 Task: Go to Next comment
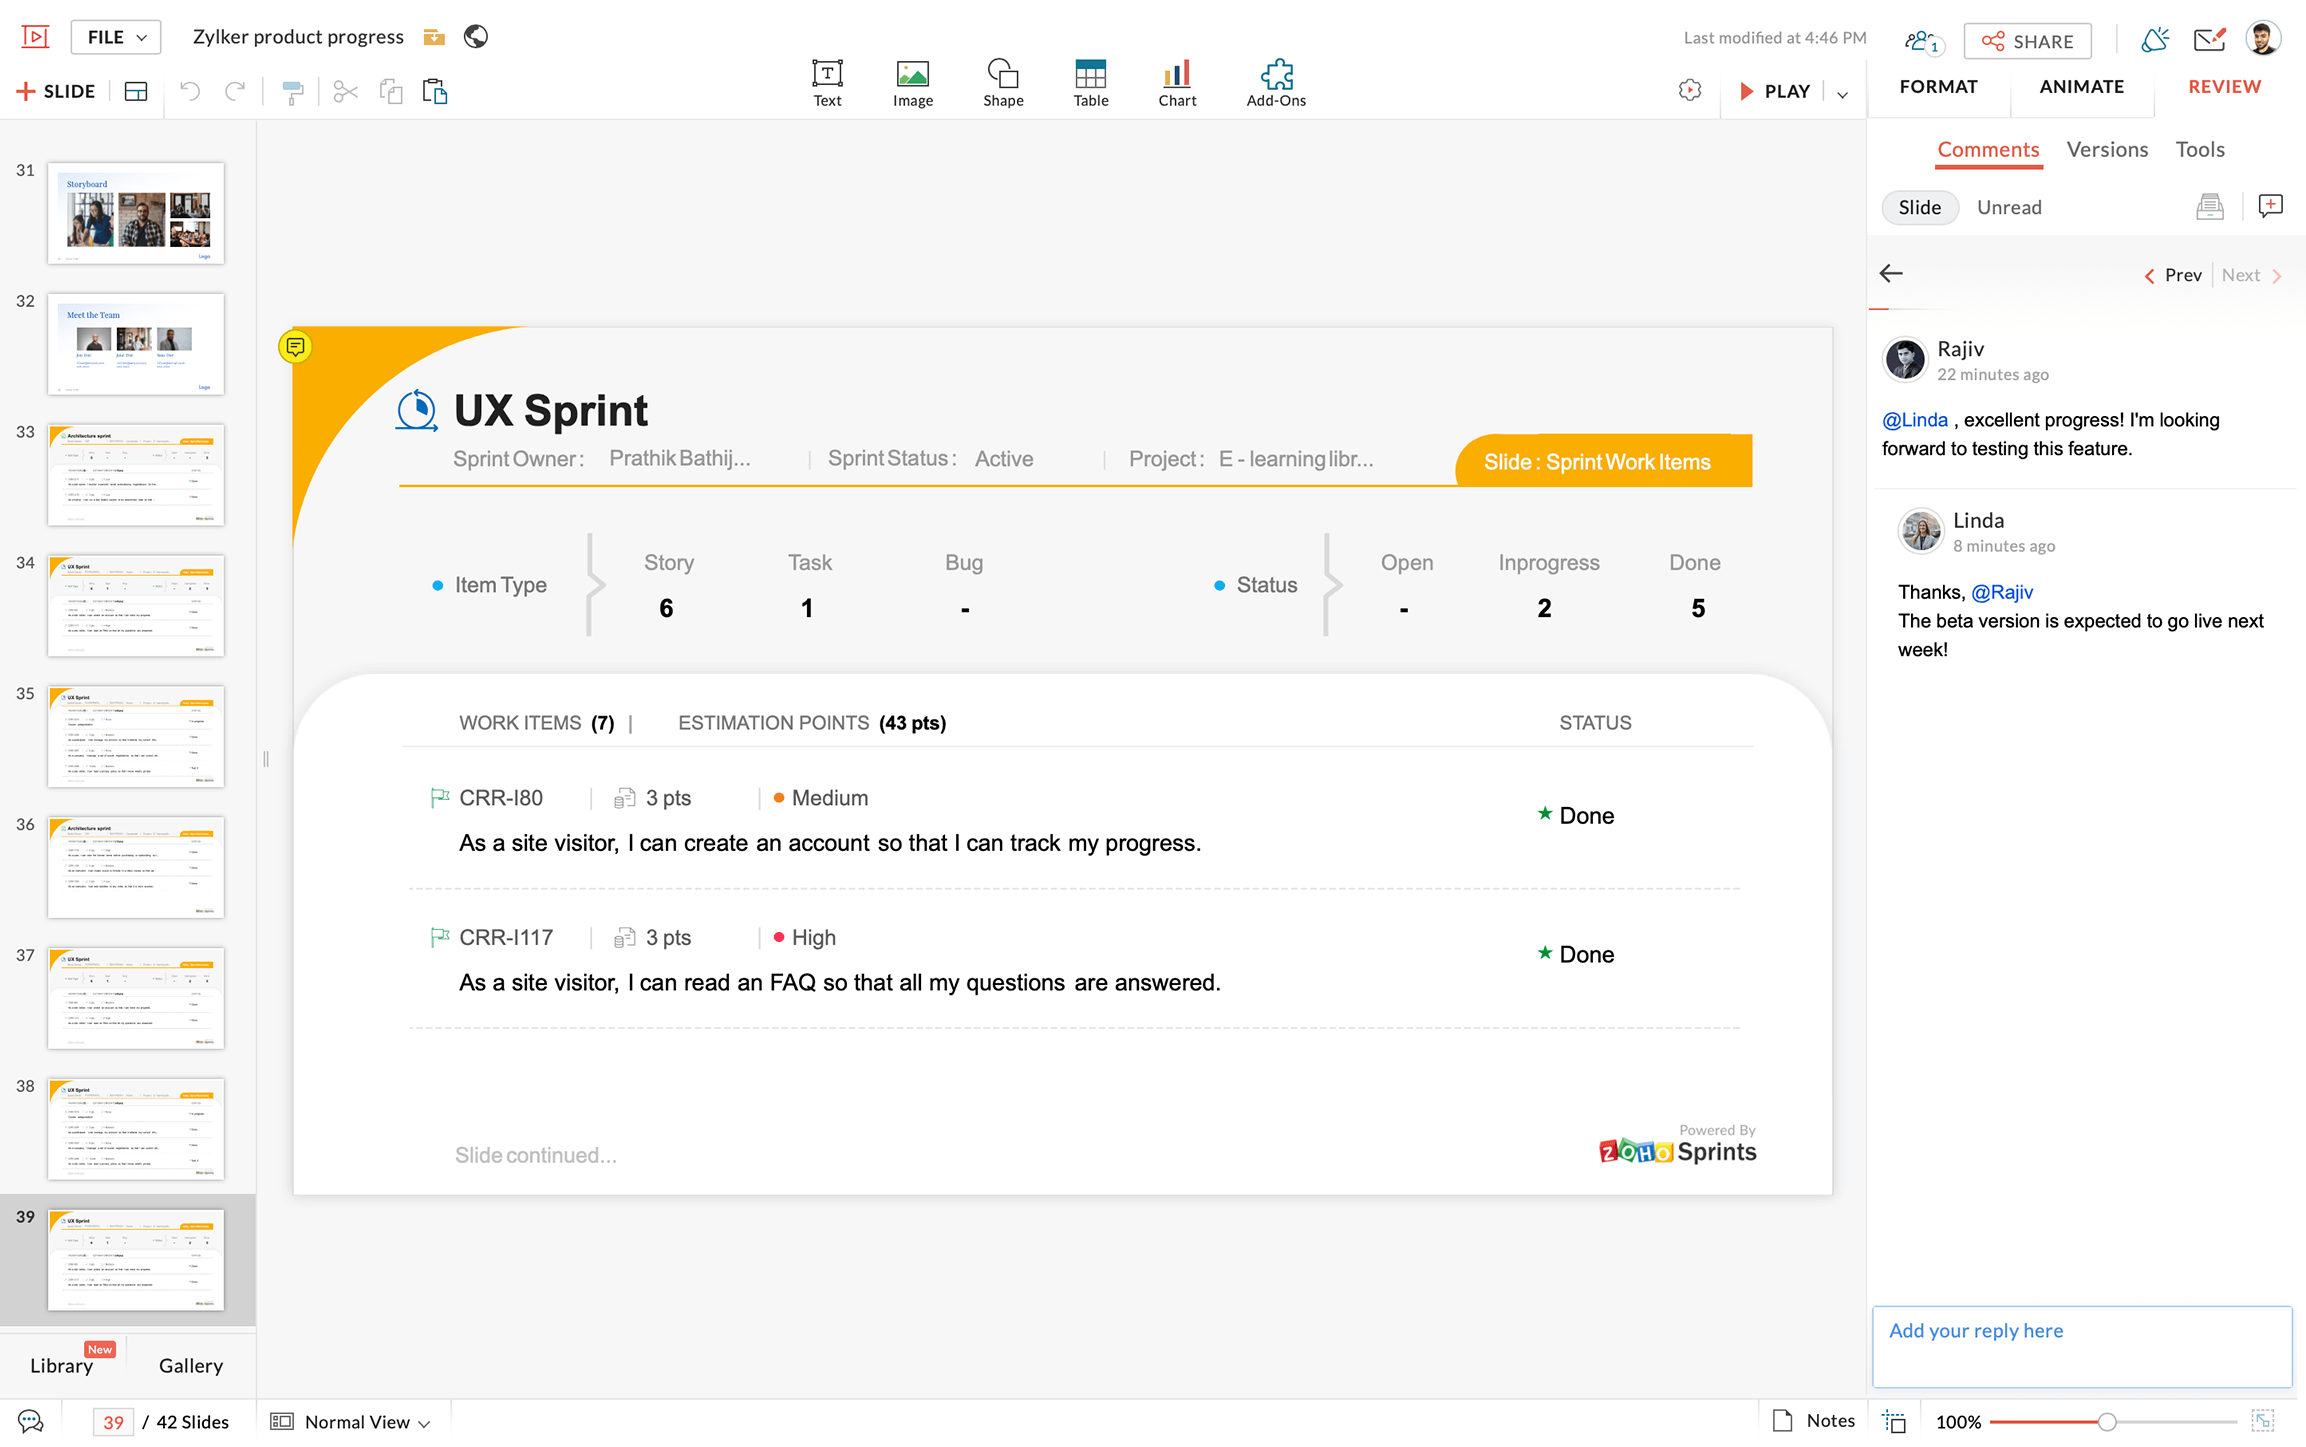coord(2252,275)
